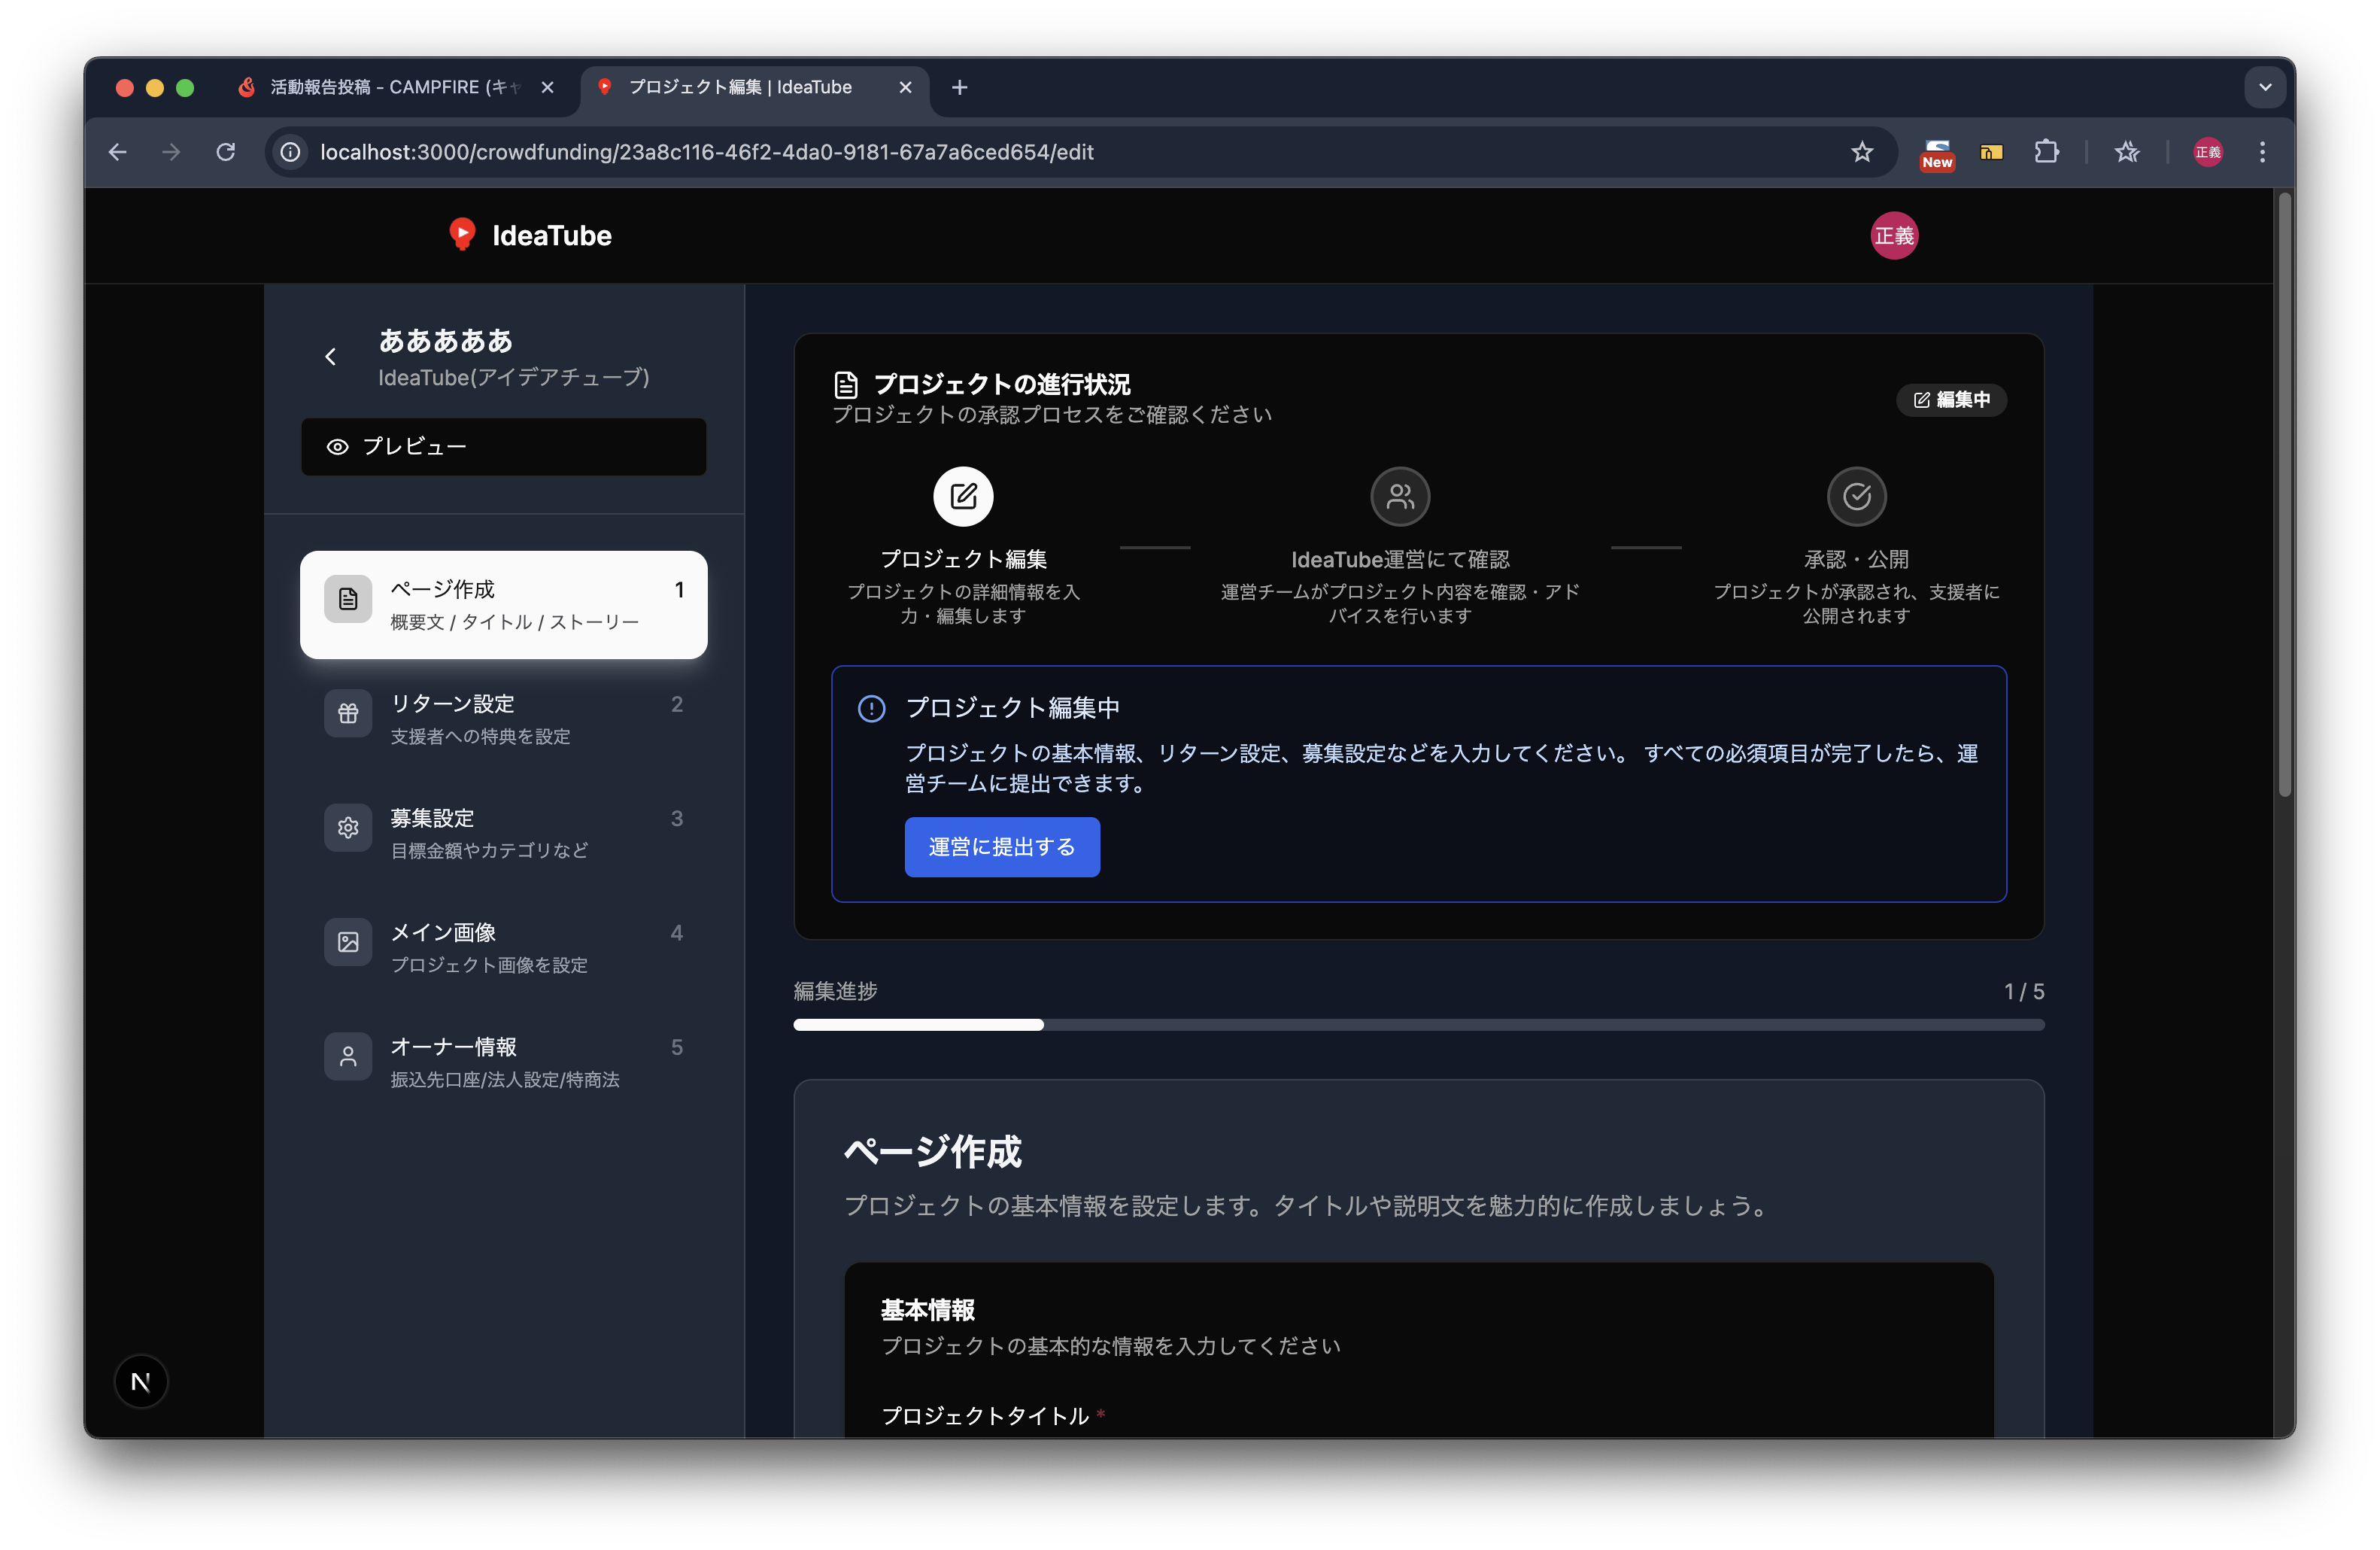Open メイン画像 sidebar section
Viewport: 2380px width, 1550px height.
click(x=503, y=947)
